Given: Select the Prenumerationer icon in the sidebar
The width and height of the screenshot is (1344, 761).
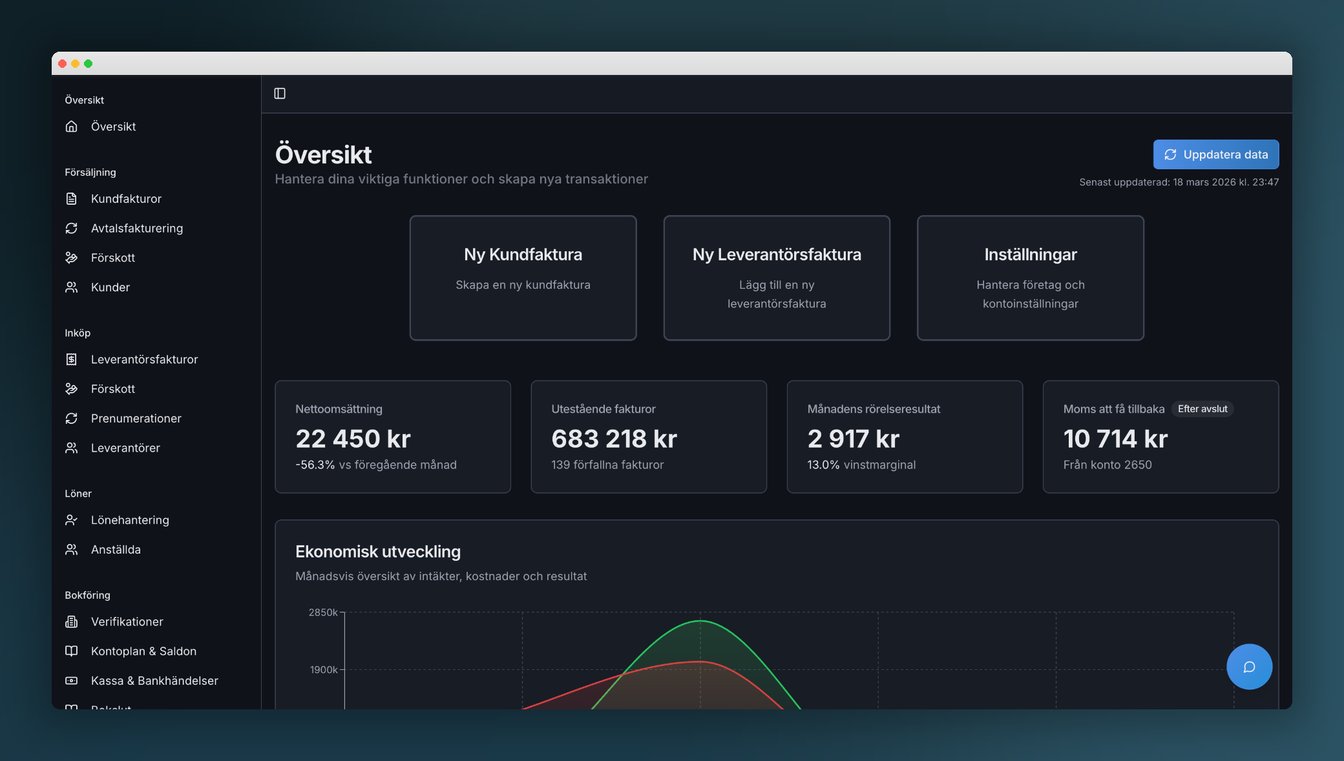Looking at the screenshot, I should (71, 418).
